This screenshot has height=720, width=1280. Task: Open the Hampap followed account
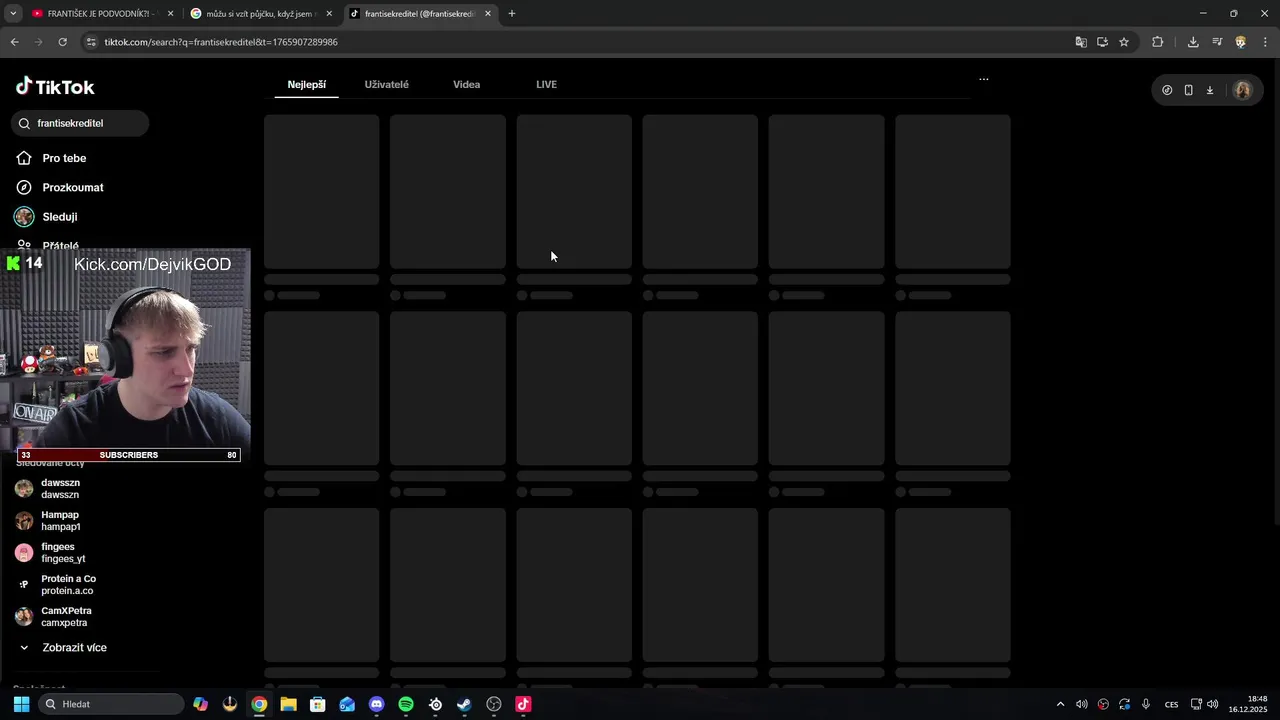point(60,521)
